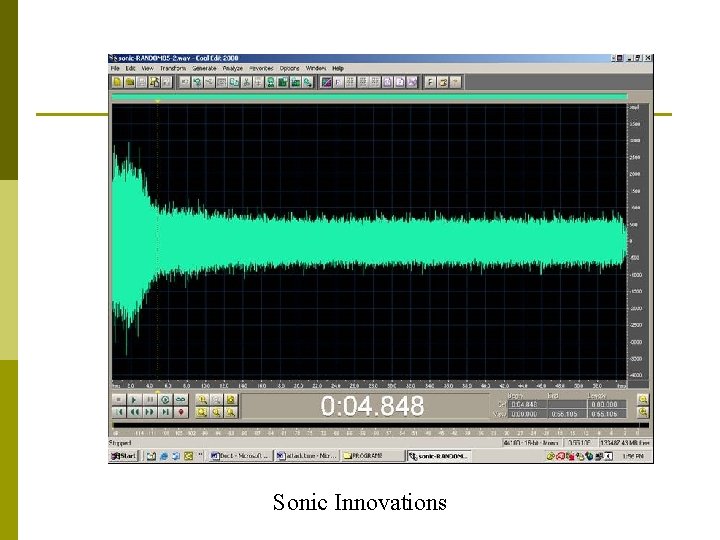This screenshot has width=720, height=540.
Task: Click the top-right zoom full icon
Action: point(231,400)
